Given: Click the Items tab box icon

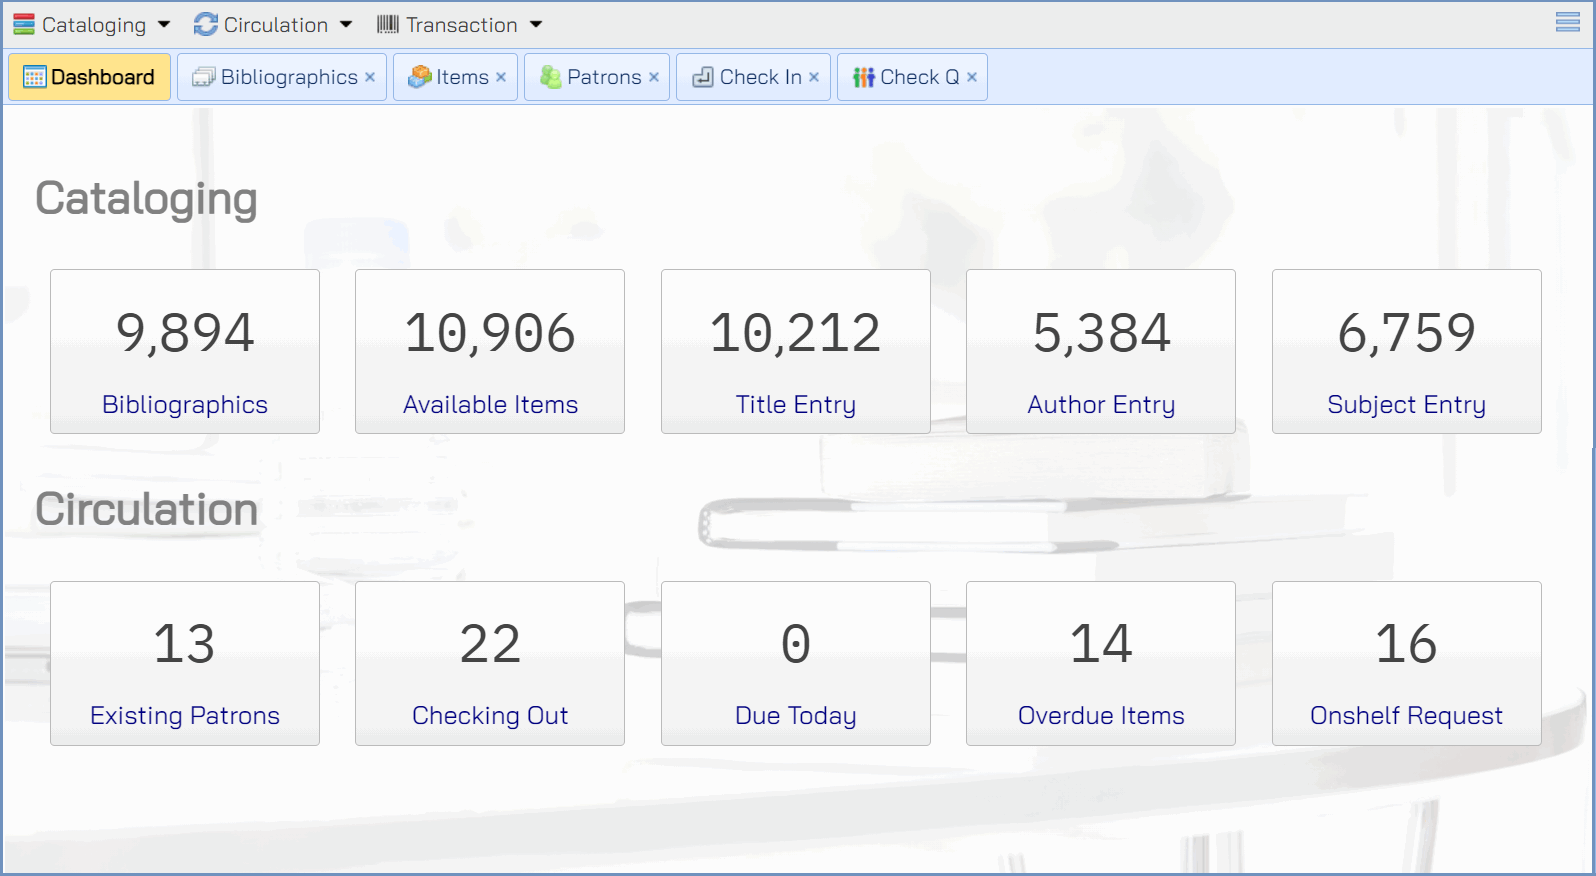Looking at the screenshot, I should (420, 77).
